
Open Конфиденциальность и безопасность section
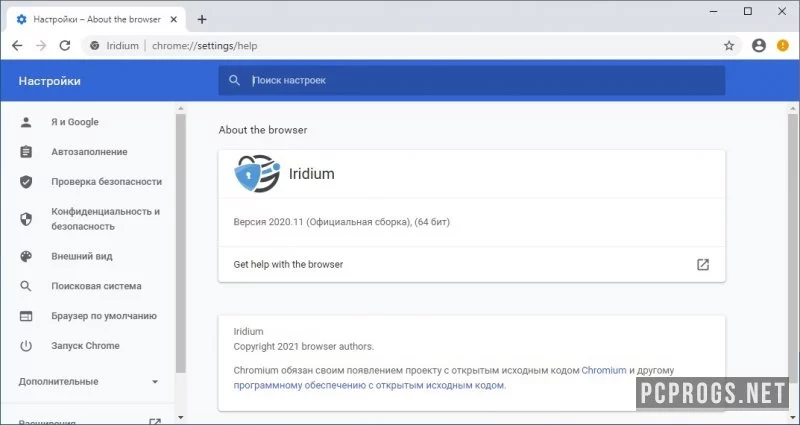[x=106, y=219]
